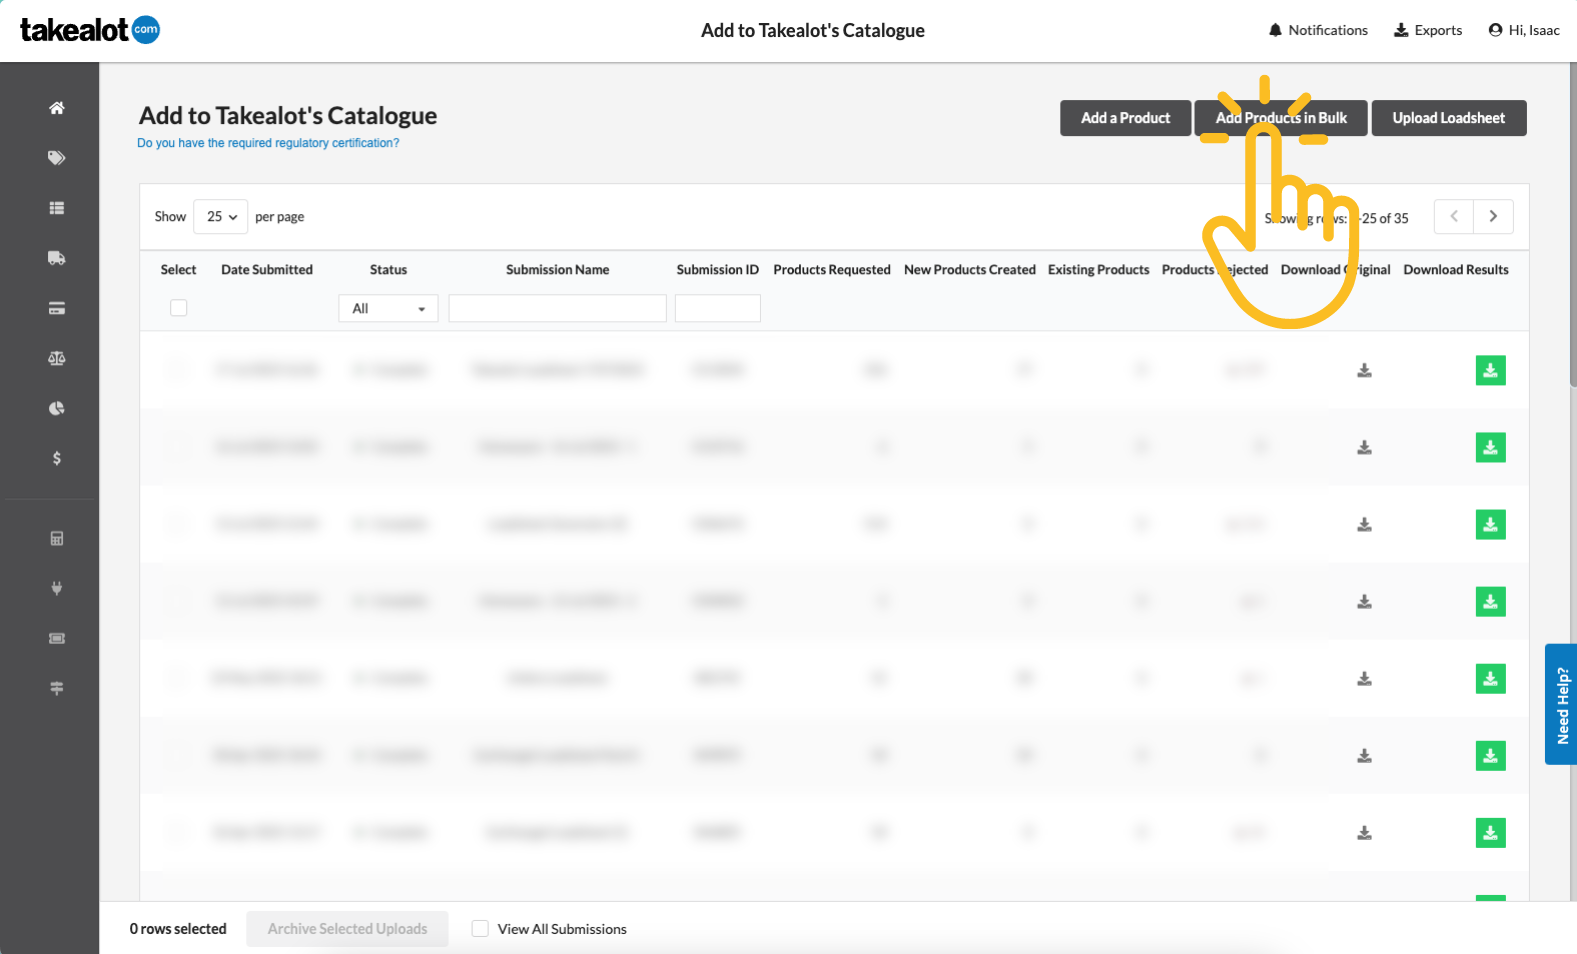Tick the select-all checkbox under Select
Image resolution: width=1577 pixels, height=954 pixels.
click(179, 308)
